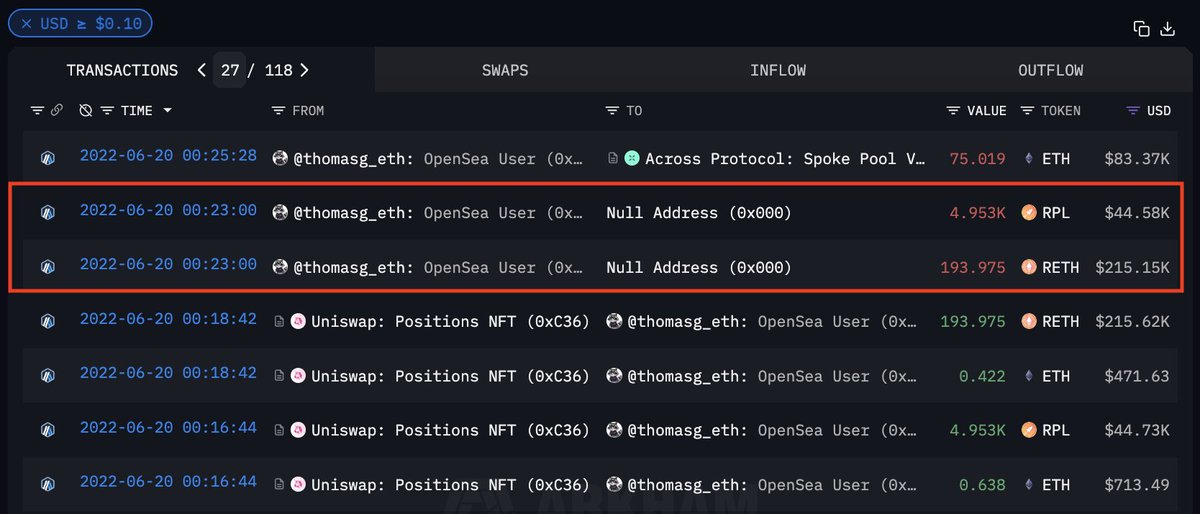Select the green value 0.422

982,376
